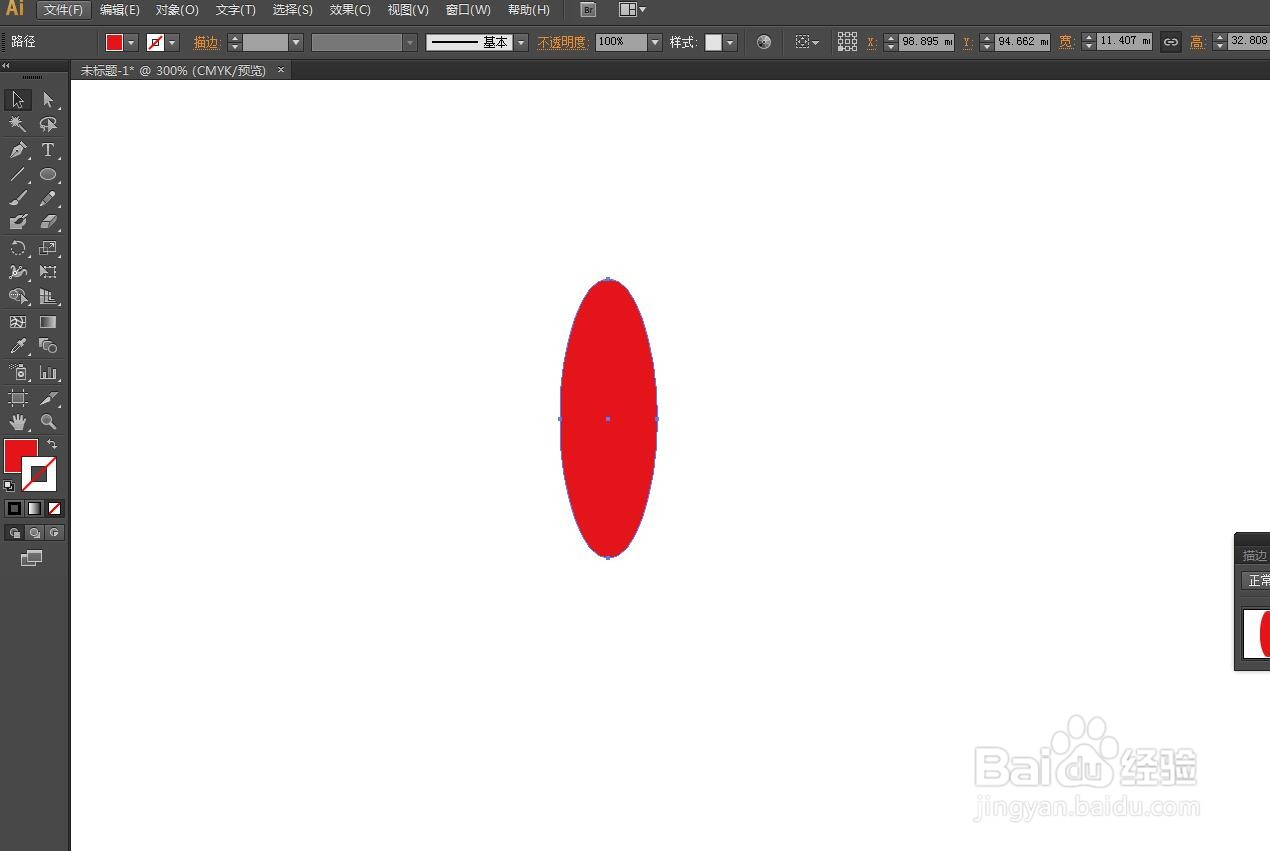Viewport: 1270px width, 851px height.
Task: Open the 编辑(E) menu
Action: (x=120, y=10)
